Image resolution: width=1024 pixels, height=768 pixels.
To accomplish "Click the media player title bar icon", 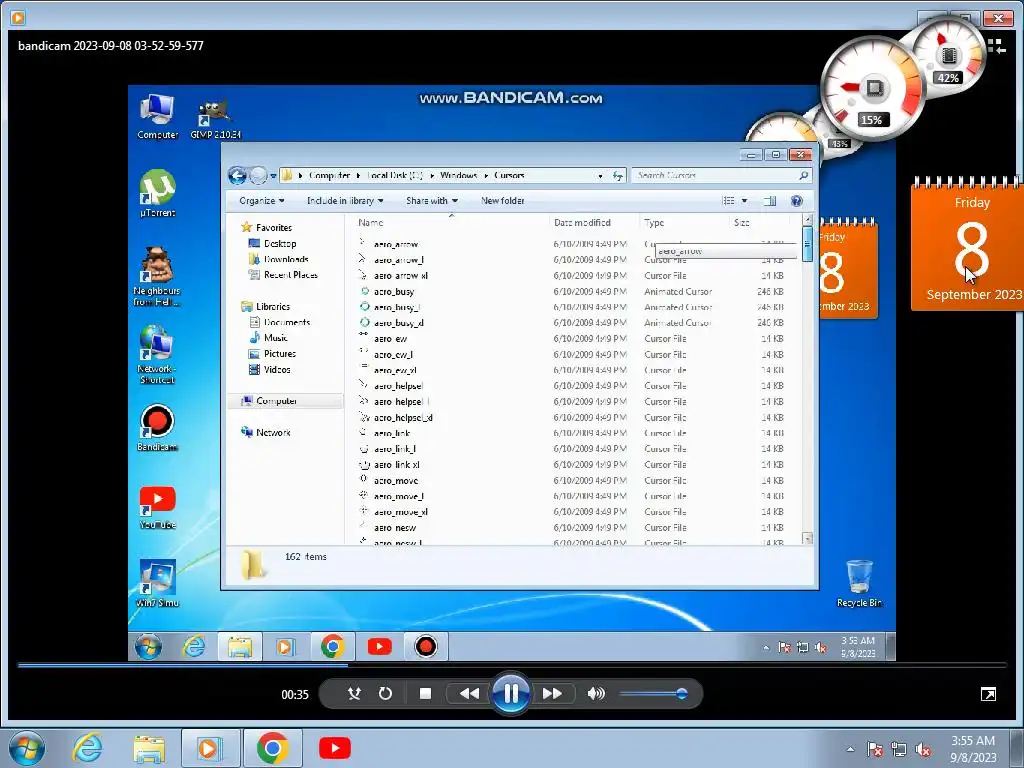I will 18,18.
